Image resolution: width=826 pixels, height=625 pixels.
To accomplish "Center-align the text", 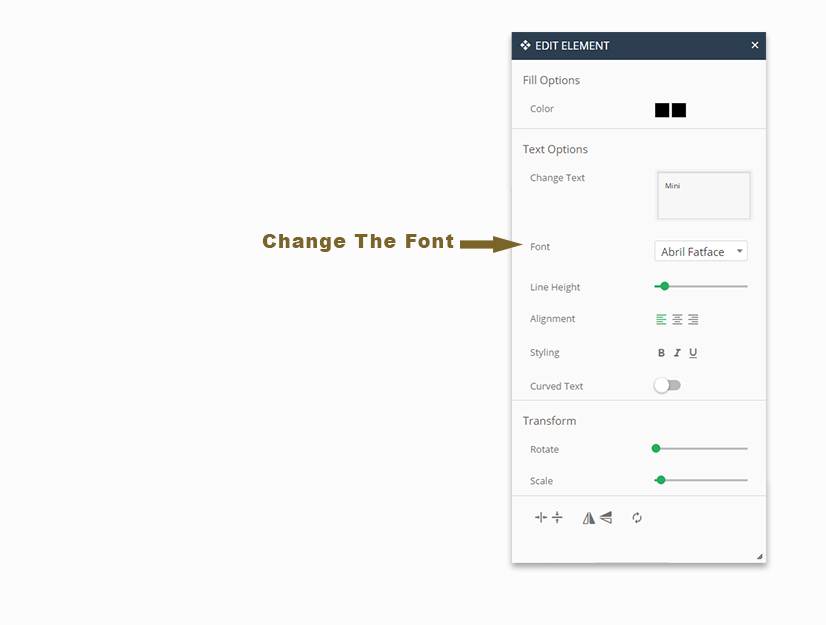I will pyautogui.click(x=677, y=320).
